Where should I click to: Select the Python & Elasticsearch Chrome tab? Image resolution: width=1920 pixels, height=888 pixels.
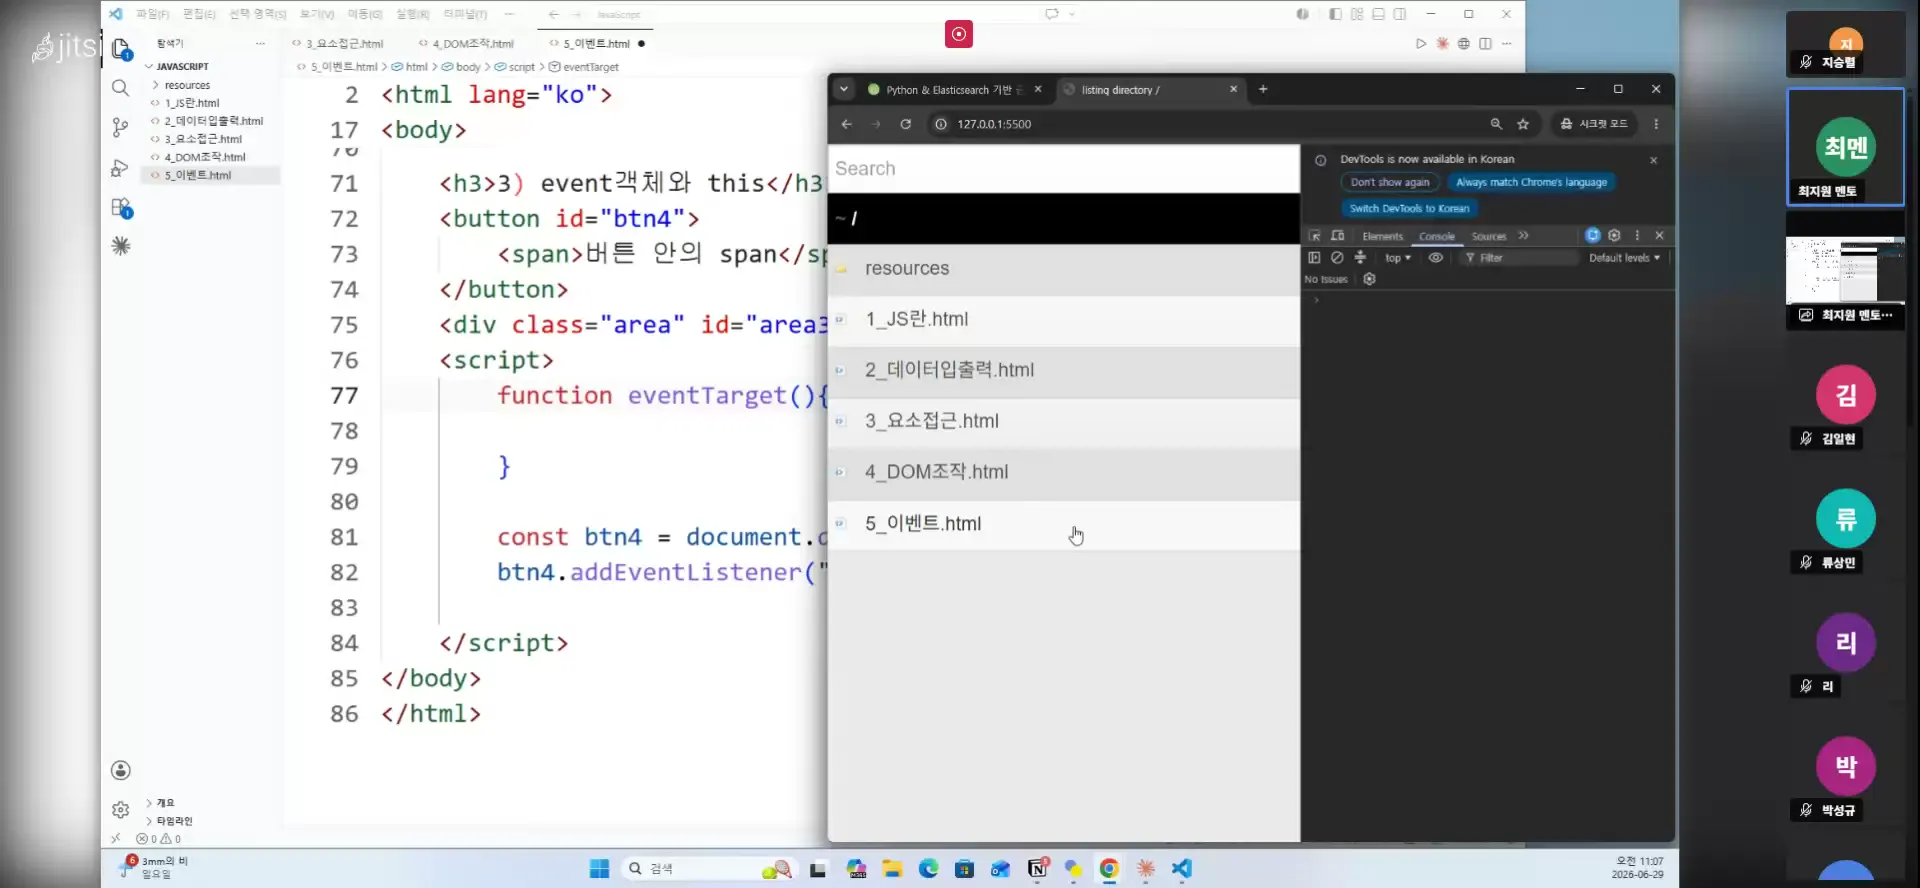pyautogui.click(x=954, y=90)
